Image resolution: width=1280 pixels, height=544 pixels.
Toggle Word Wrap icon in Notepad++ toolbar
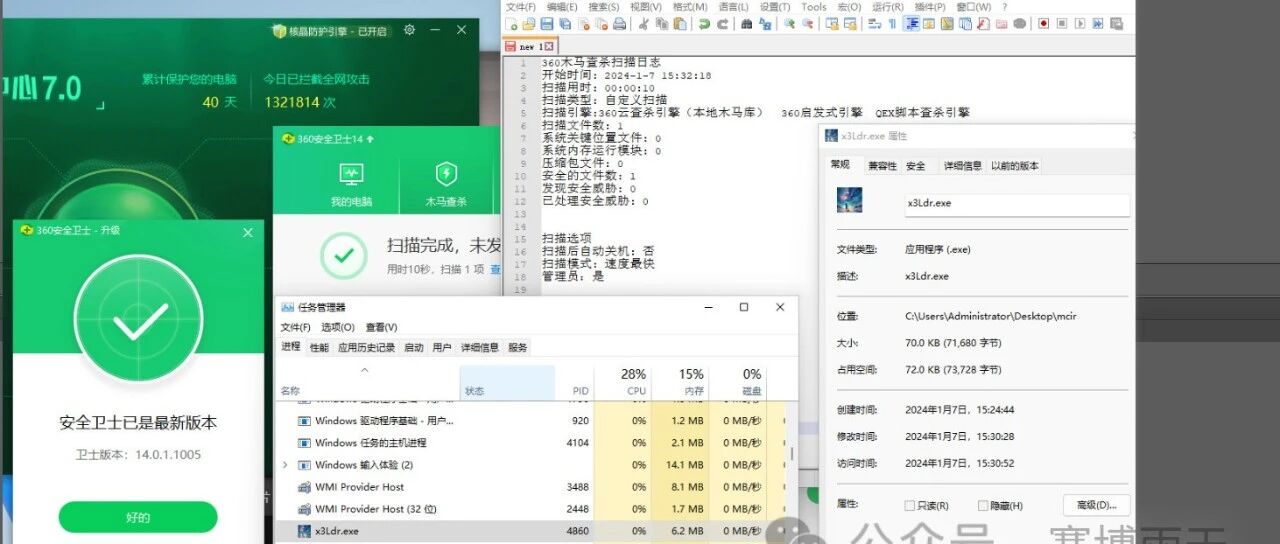point(875,23)
